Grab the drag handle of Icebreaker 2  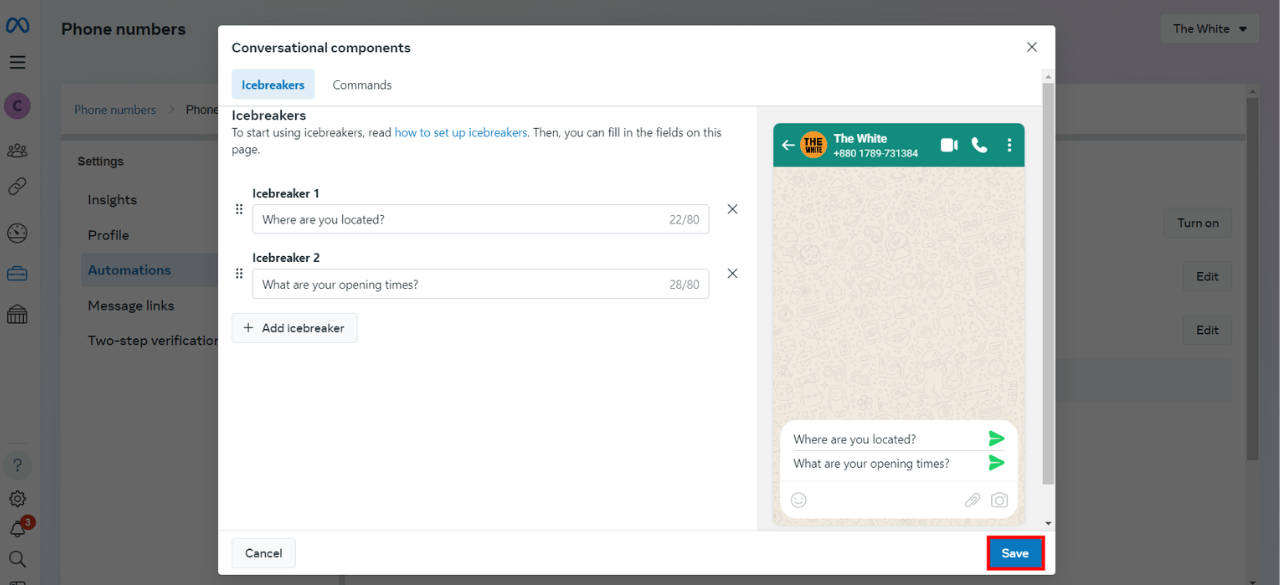(x=239, y=273)
